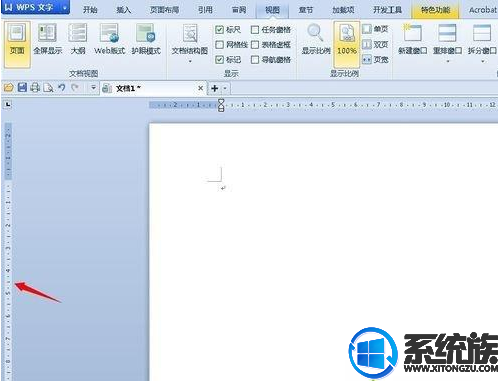Viewport: 498px width, 381px height.
Task: Click 拆分窗口 split window
Action: point(482,39)
